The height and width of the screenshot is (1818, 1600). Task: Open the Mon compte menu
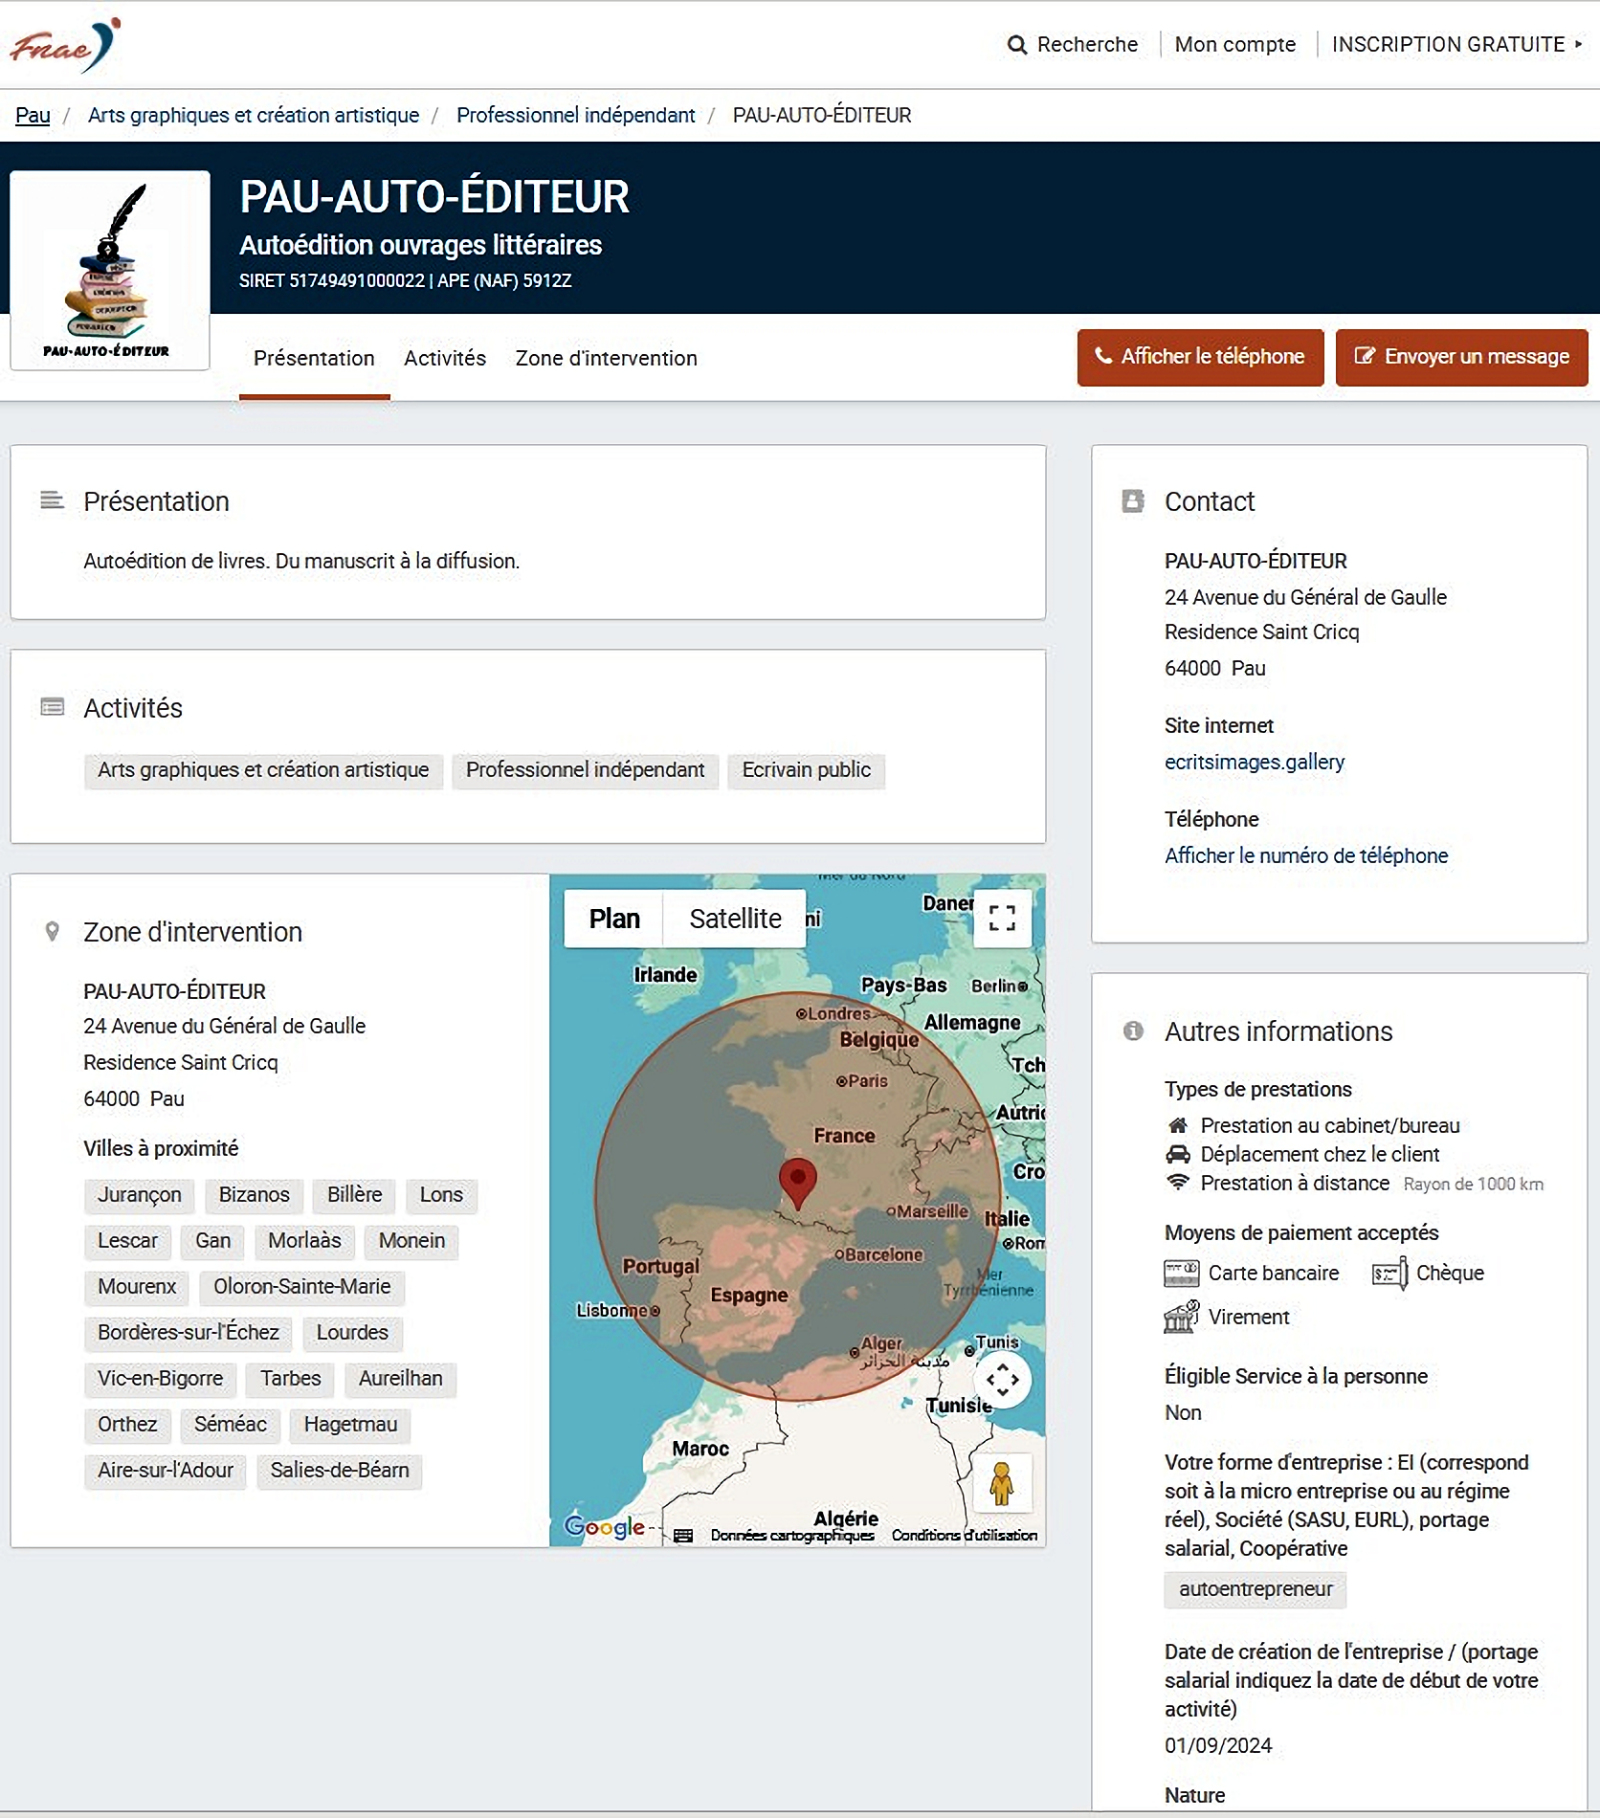click(x=1234, y=45)
